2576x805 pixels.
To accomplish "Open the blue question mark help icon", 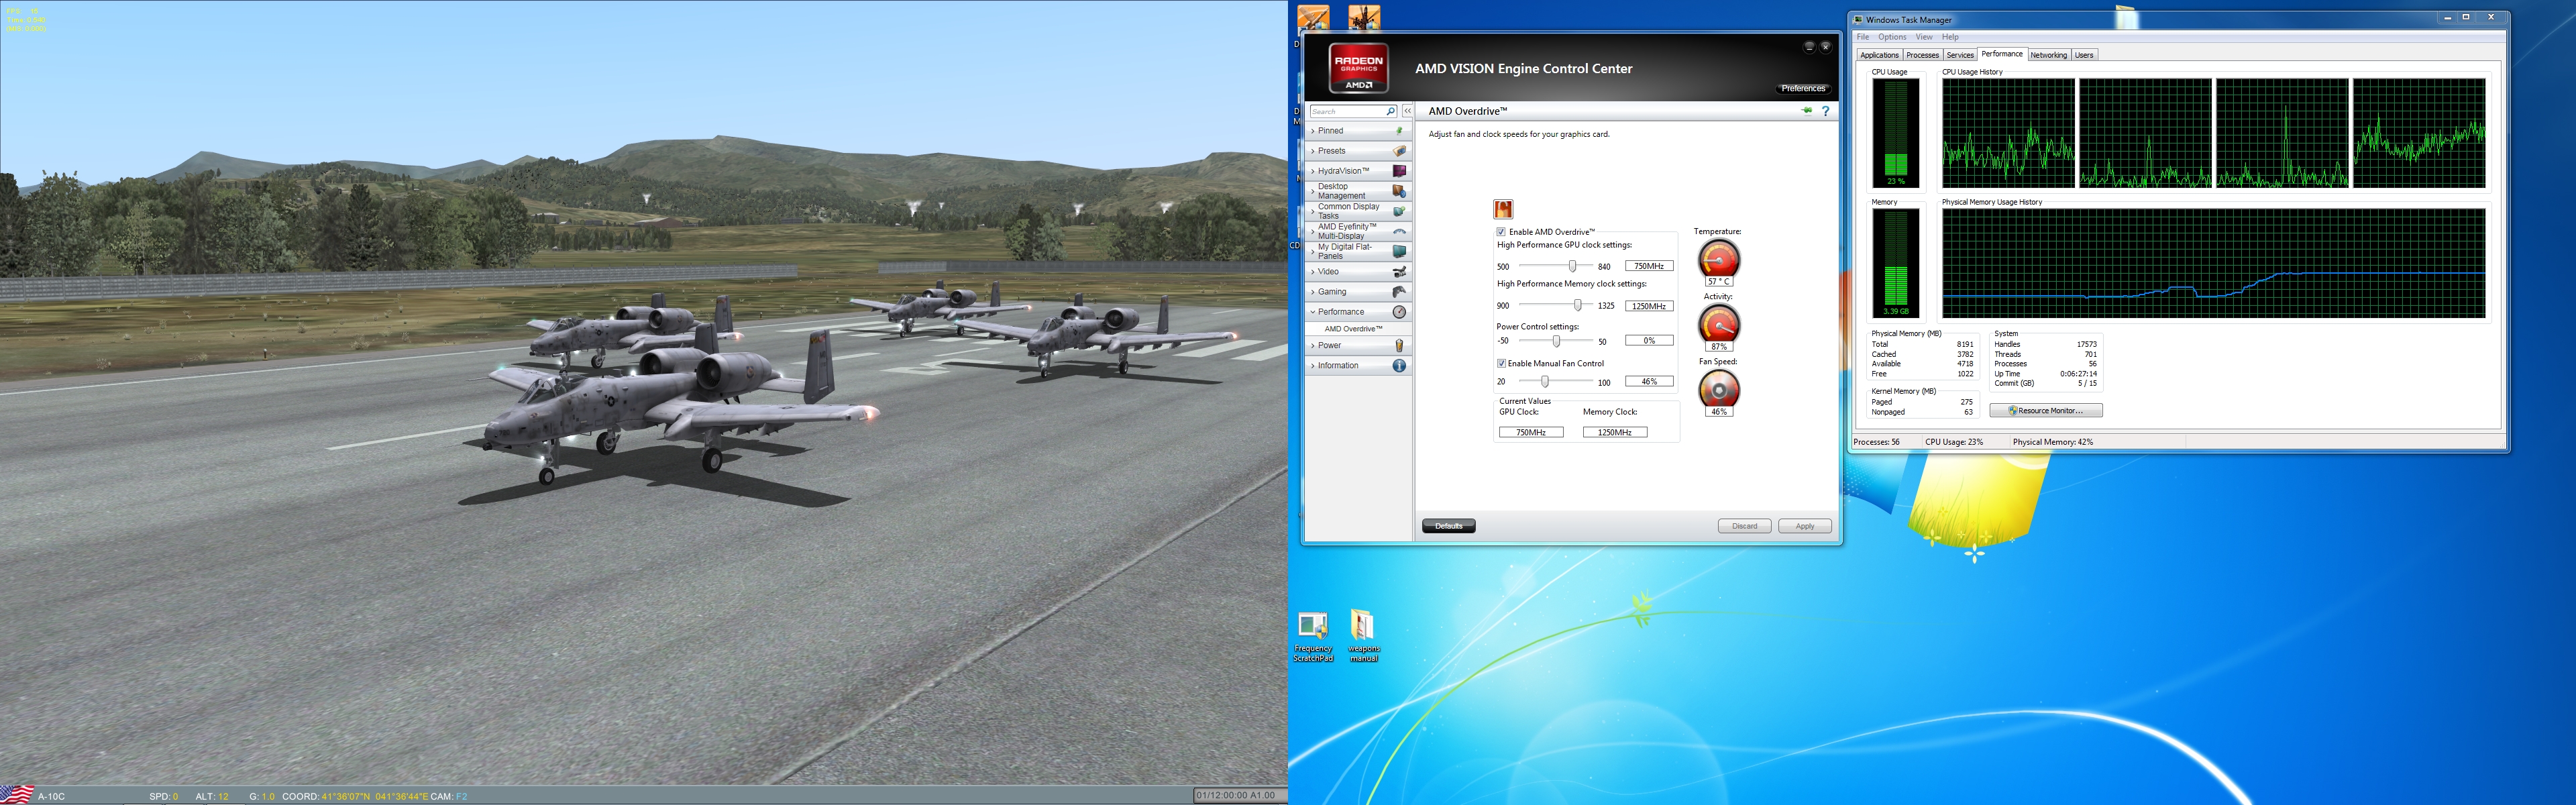I will (1825, 111).
